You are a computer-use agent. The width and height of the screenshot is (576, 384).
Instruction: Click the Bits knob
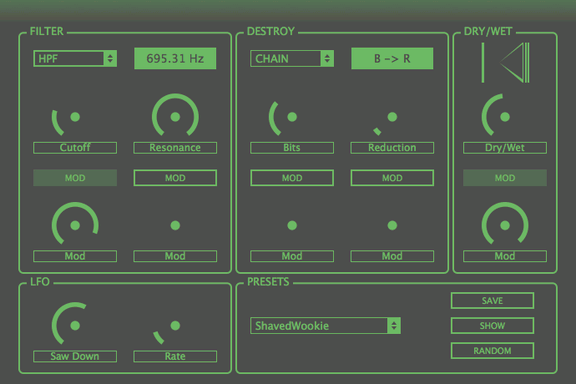(x=292, y=117)
